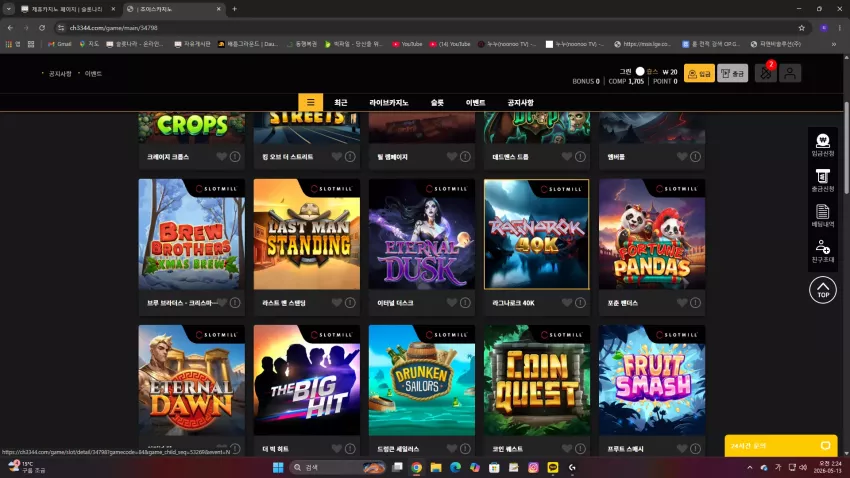Select the 최근 menu item
Image resolution: width=850 pixels, height=478 pixels.
coord(340,102)
